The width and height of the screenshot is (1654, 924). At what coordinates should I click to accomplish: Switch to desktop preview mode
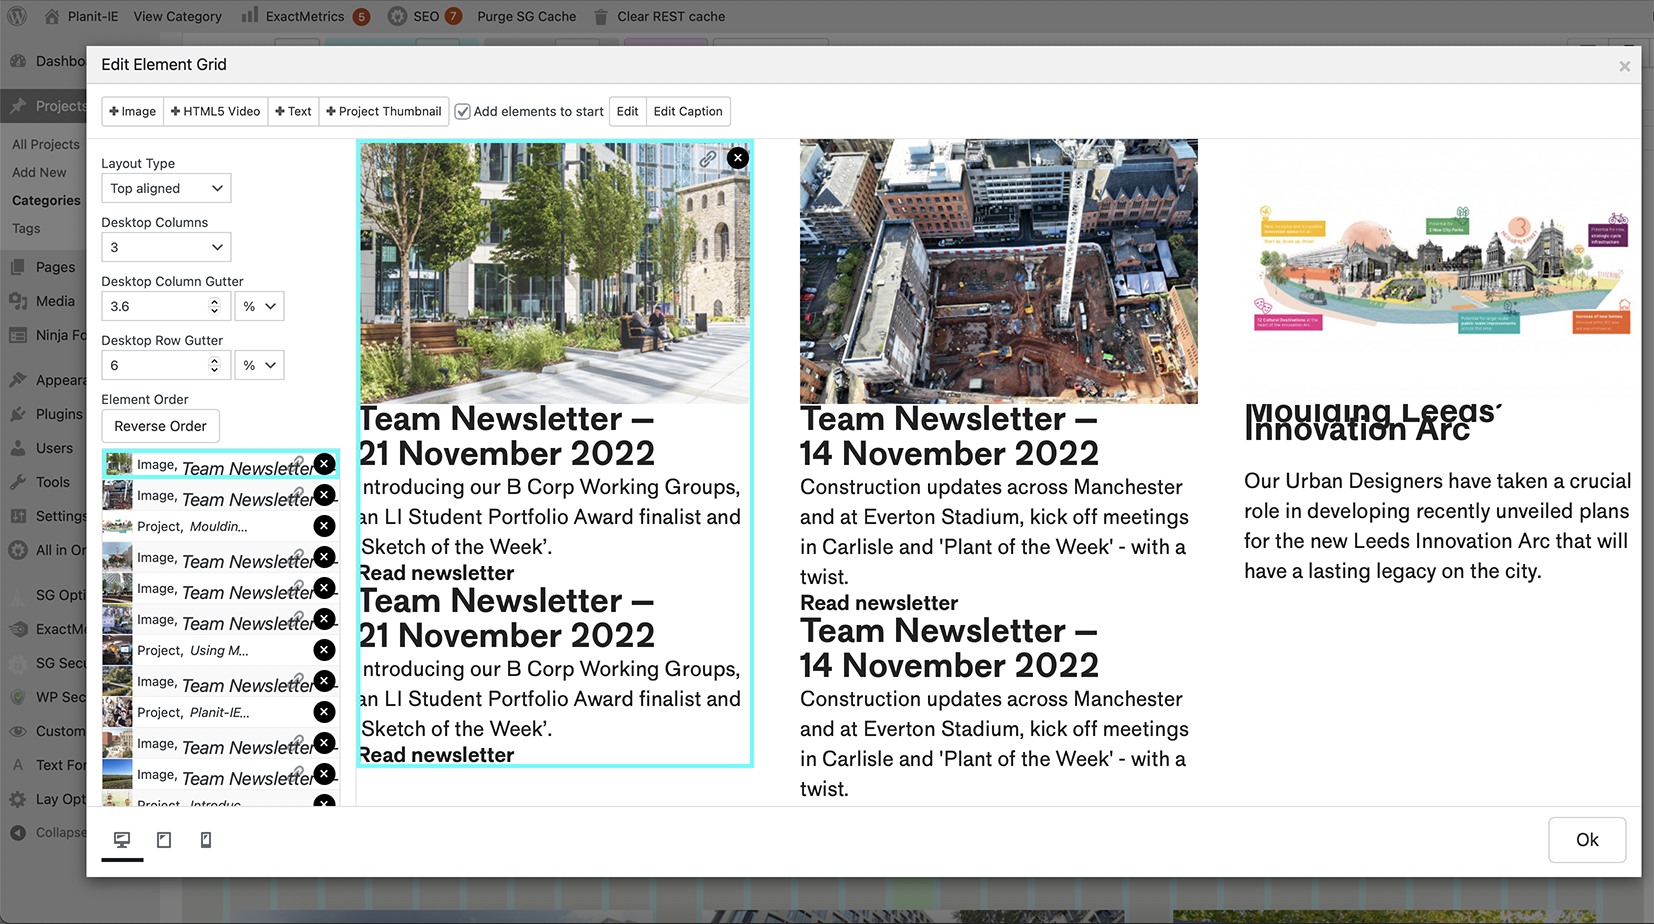coord(122,840)
